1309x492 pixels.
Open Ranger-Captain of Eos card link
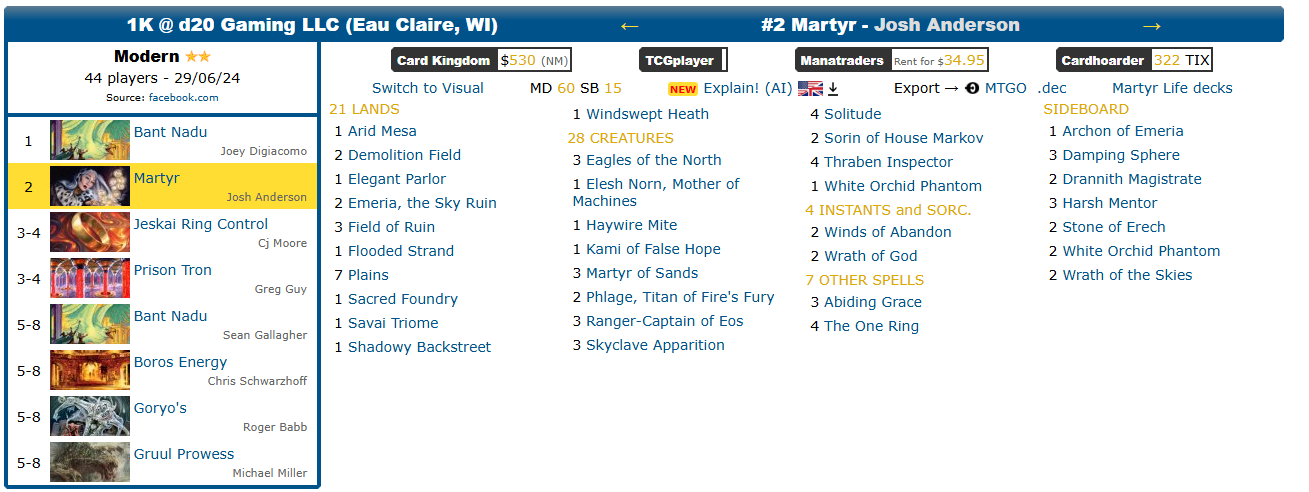(665, 321)
